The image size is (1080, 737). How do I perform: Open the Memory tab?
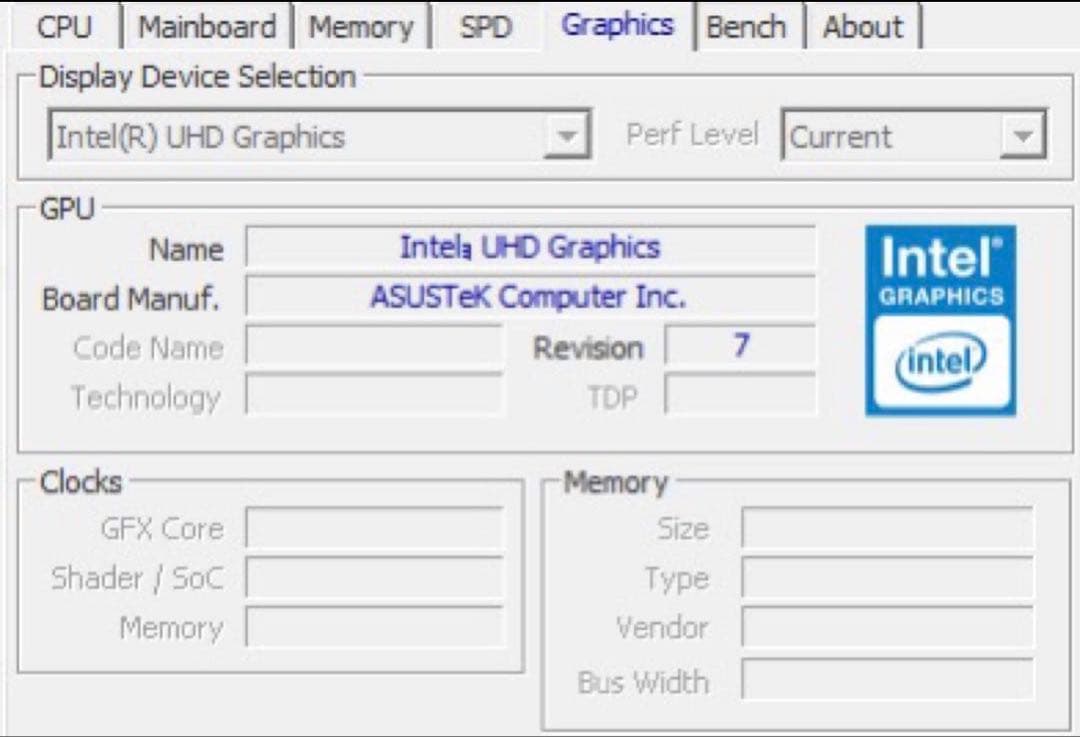coord(362,27)
